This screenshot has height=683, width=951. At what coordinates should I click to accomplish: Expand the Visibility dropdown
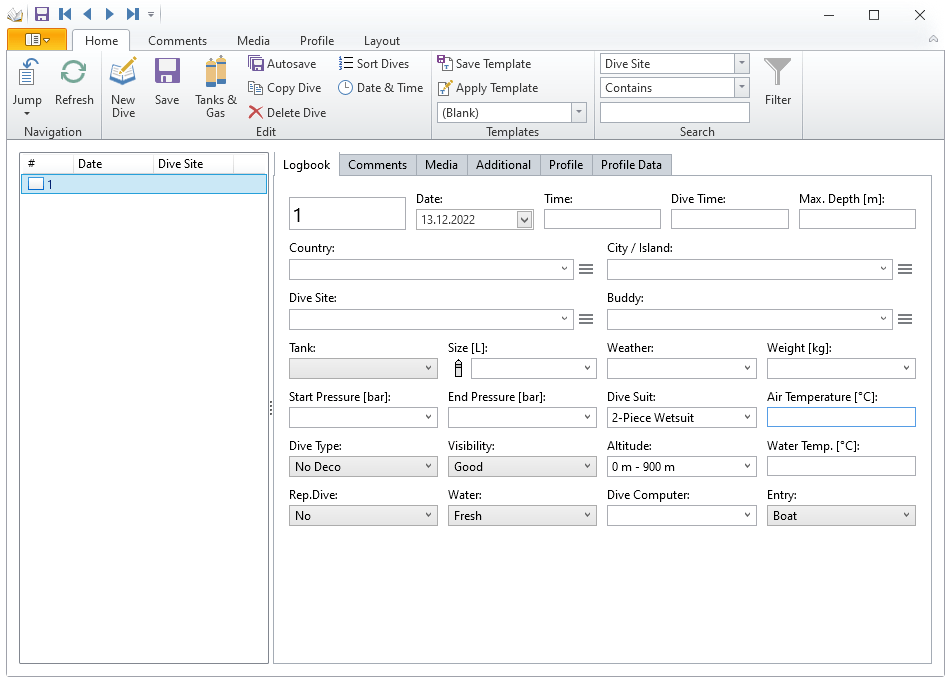pos(587,466)
